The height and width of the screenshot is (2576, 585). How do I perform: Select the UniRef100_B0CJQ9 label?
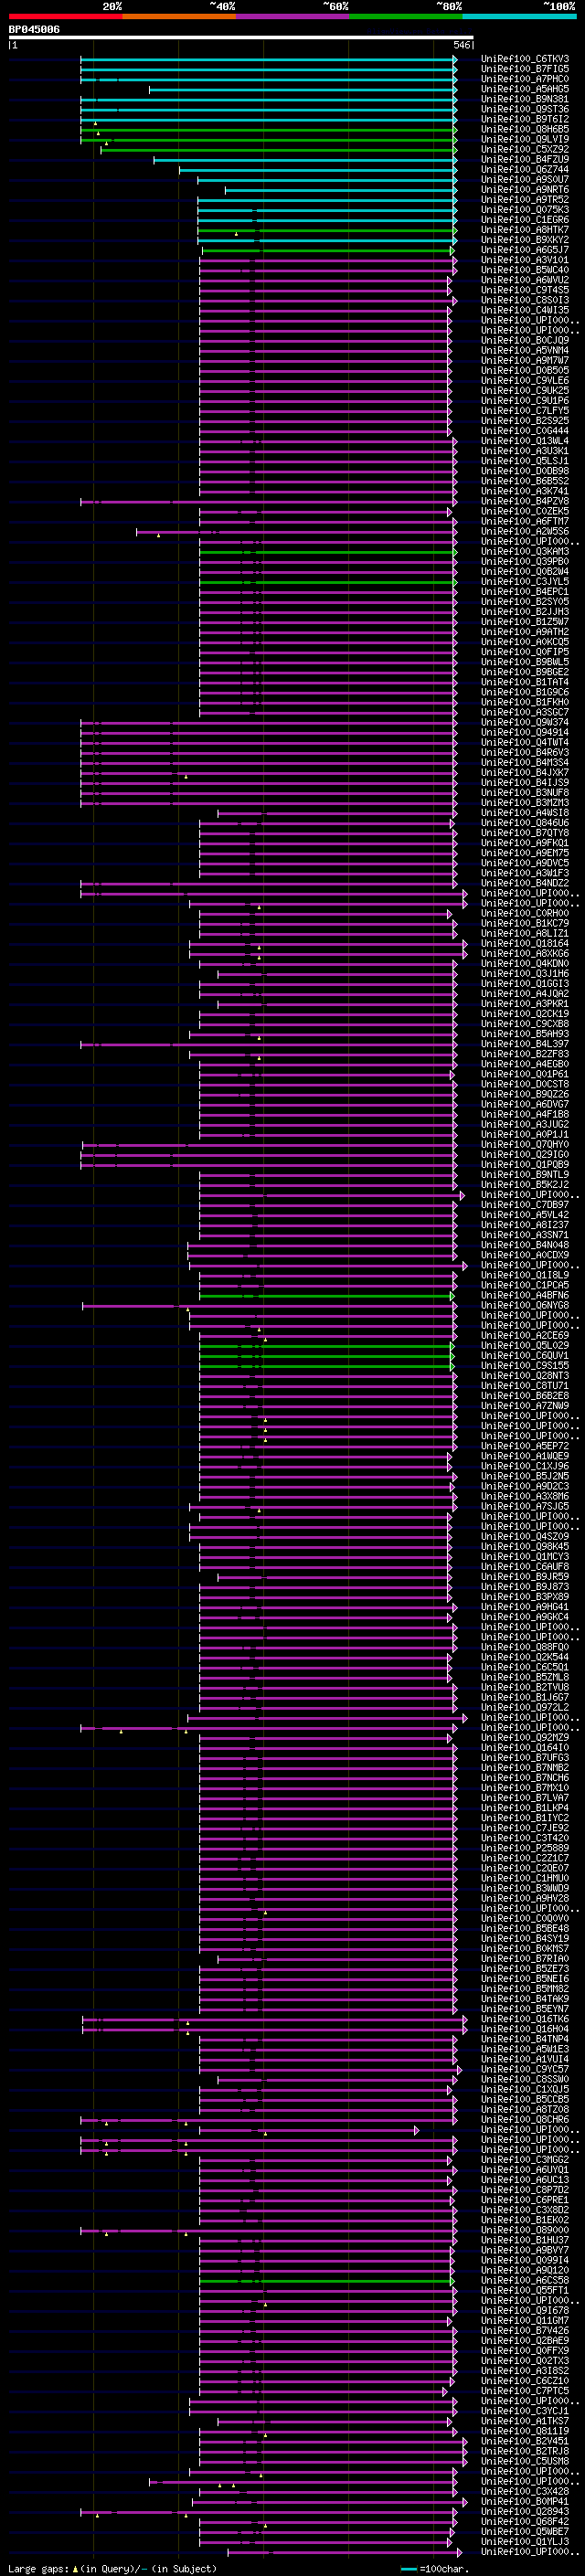click(525, 340)
